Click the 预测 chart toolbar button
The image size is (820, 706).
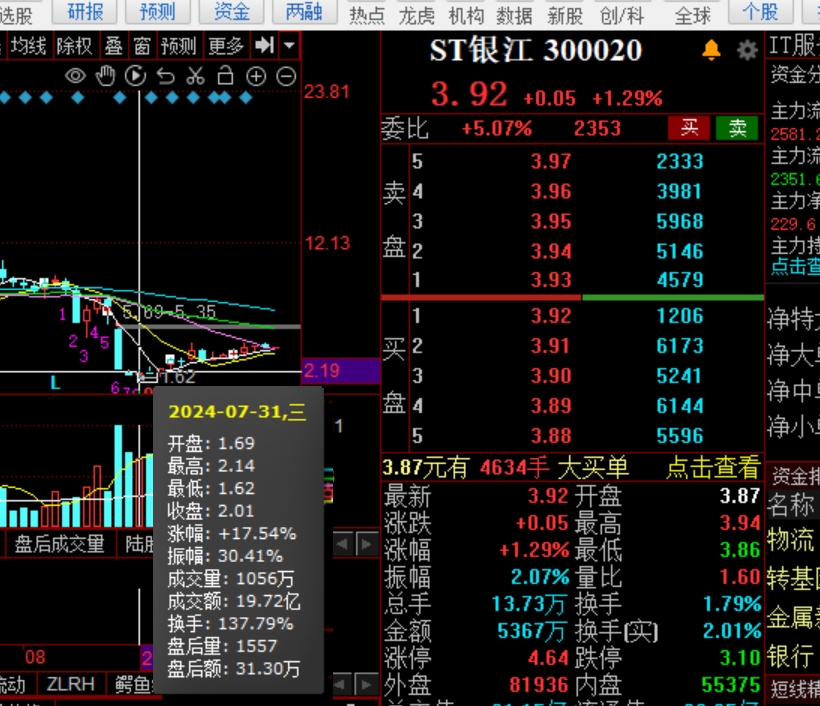click(x=178, y=46)
